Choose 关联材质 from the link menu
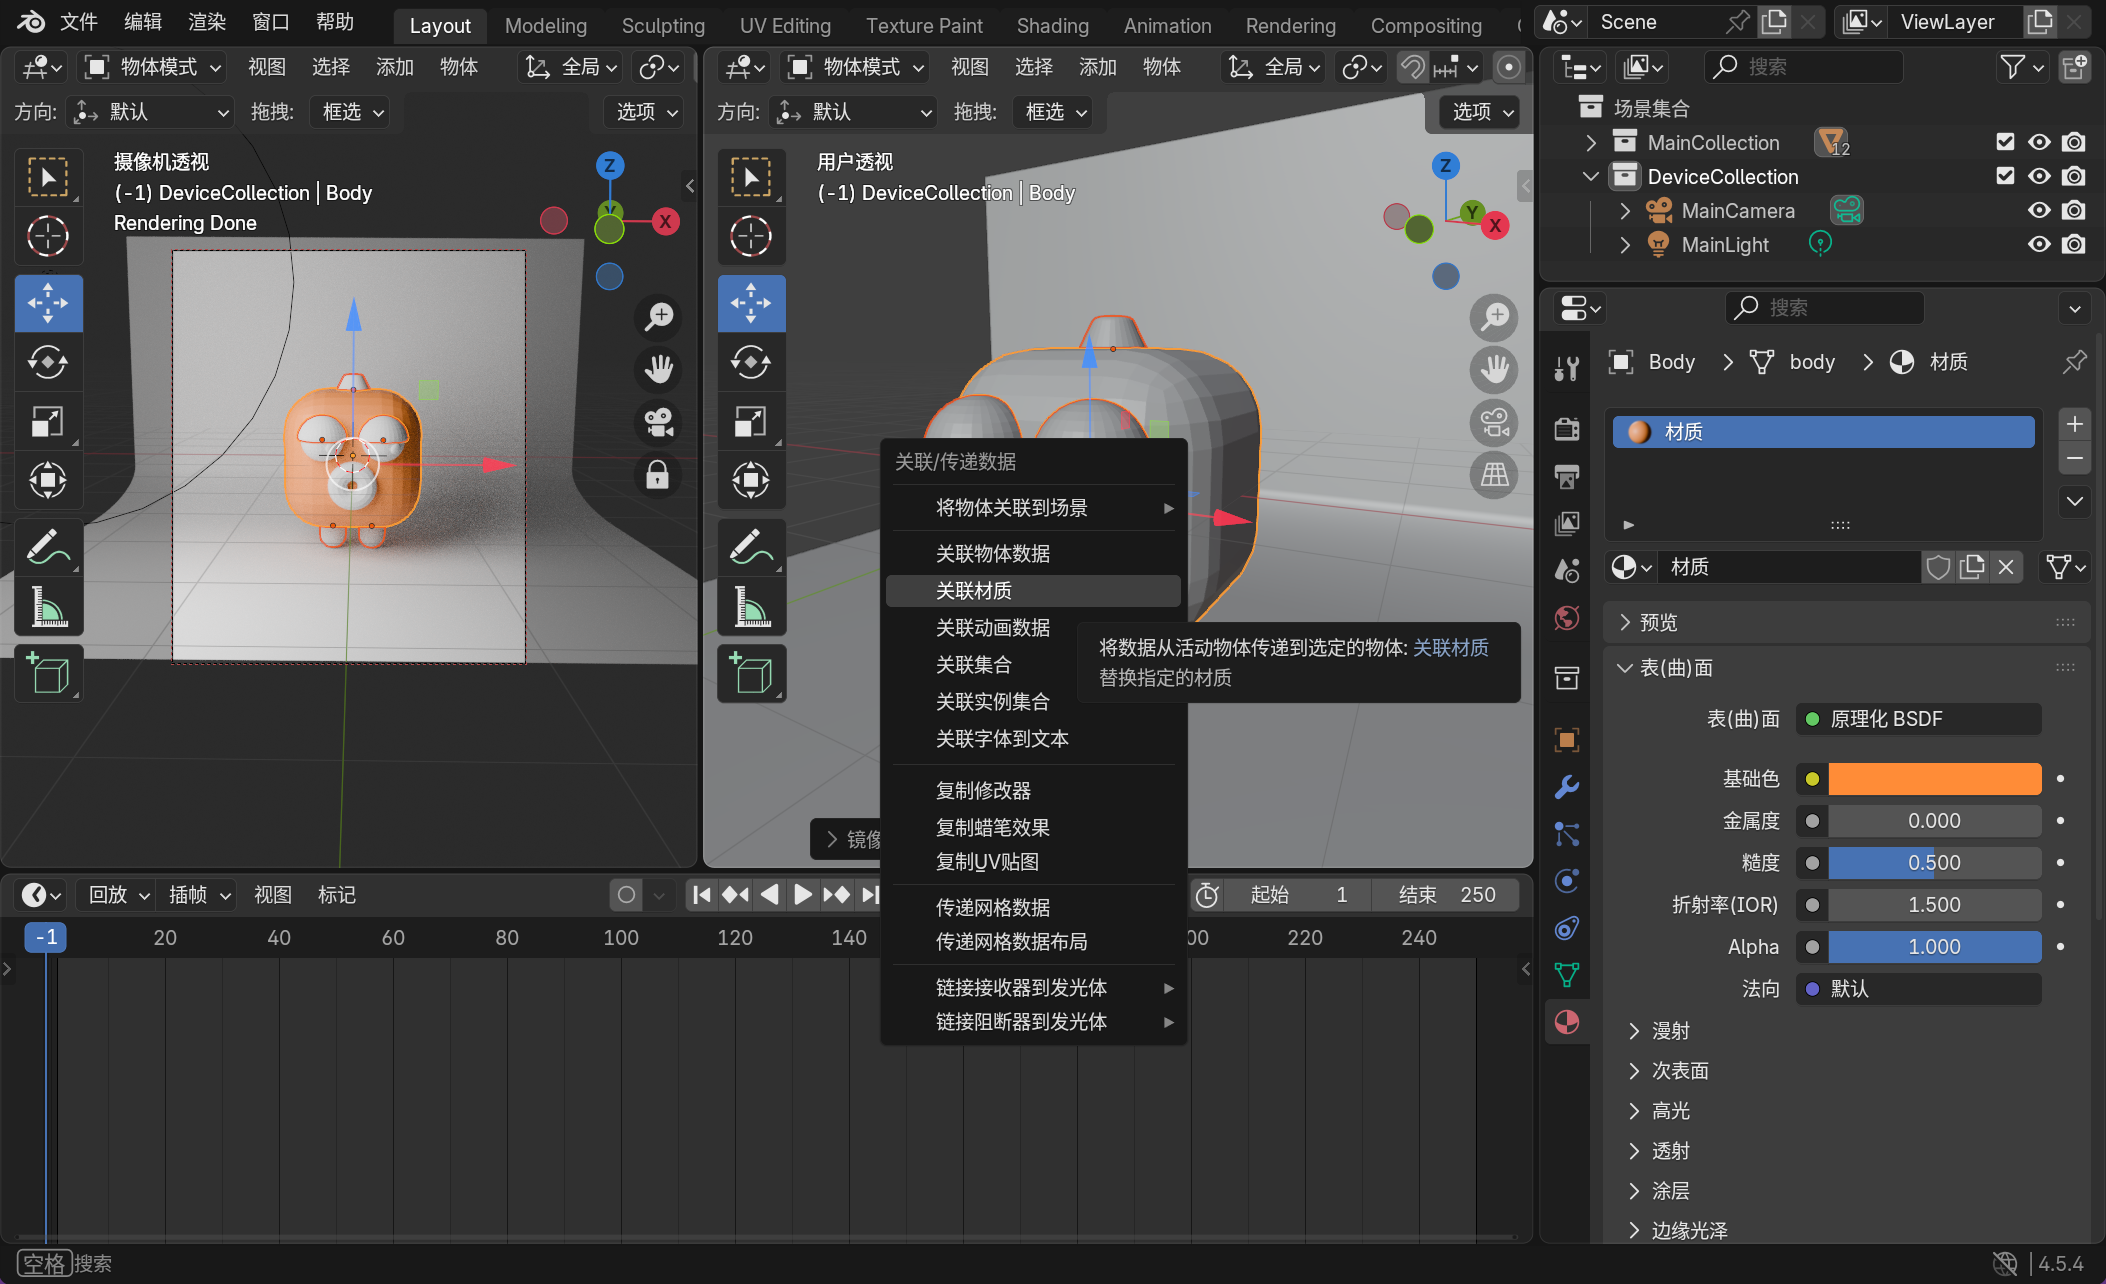The height and width of the screenshot is (1284, 2106). point(974,591)
